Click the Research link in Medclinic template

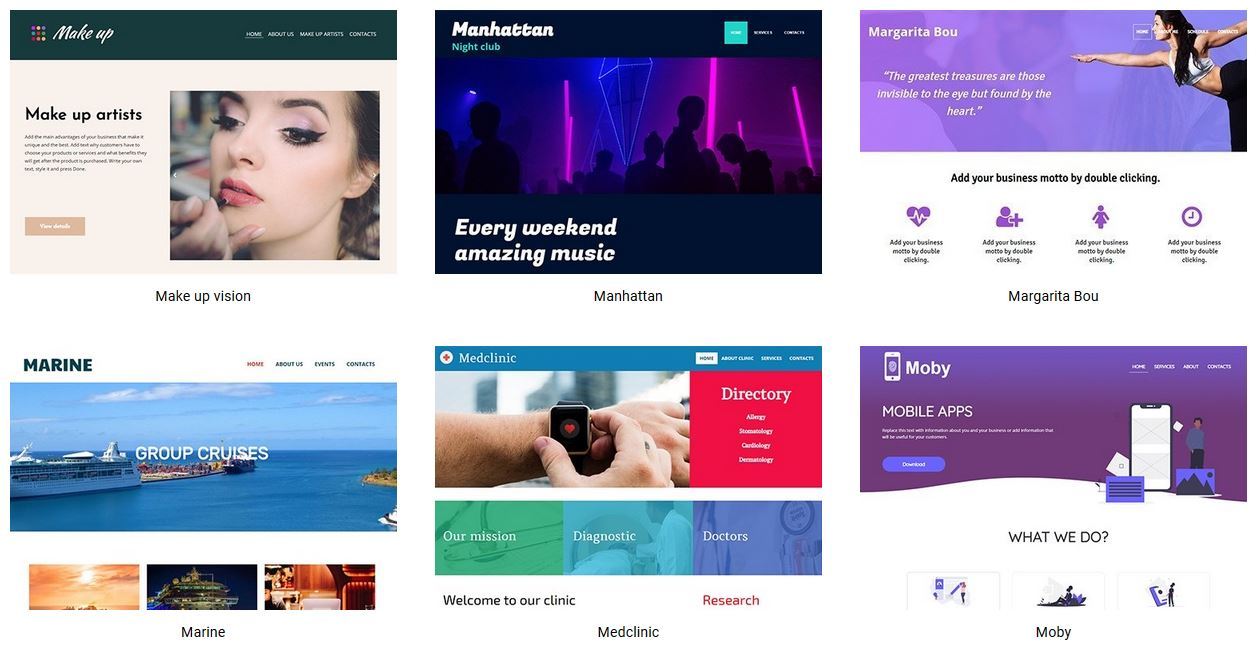click(x=731, y=600)
